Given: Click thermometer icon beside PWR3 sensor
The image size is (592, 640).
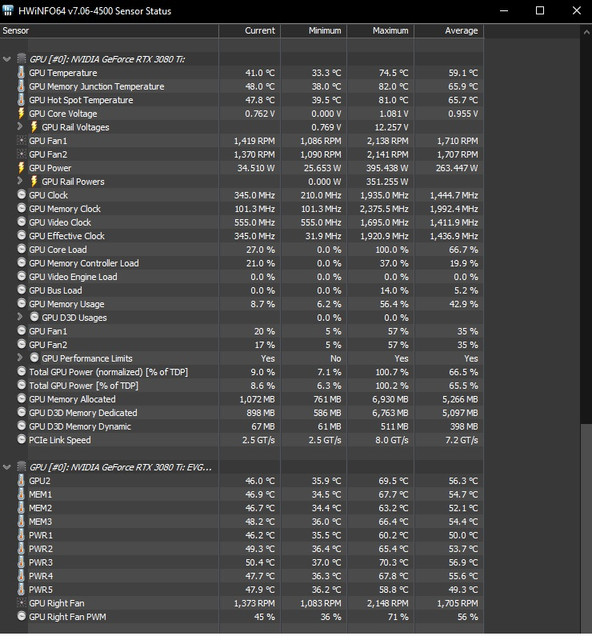Looking at the screenshot, I should [x=21, y=562].
